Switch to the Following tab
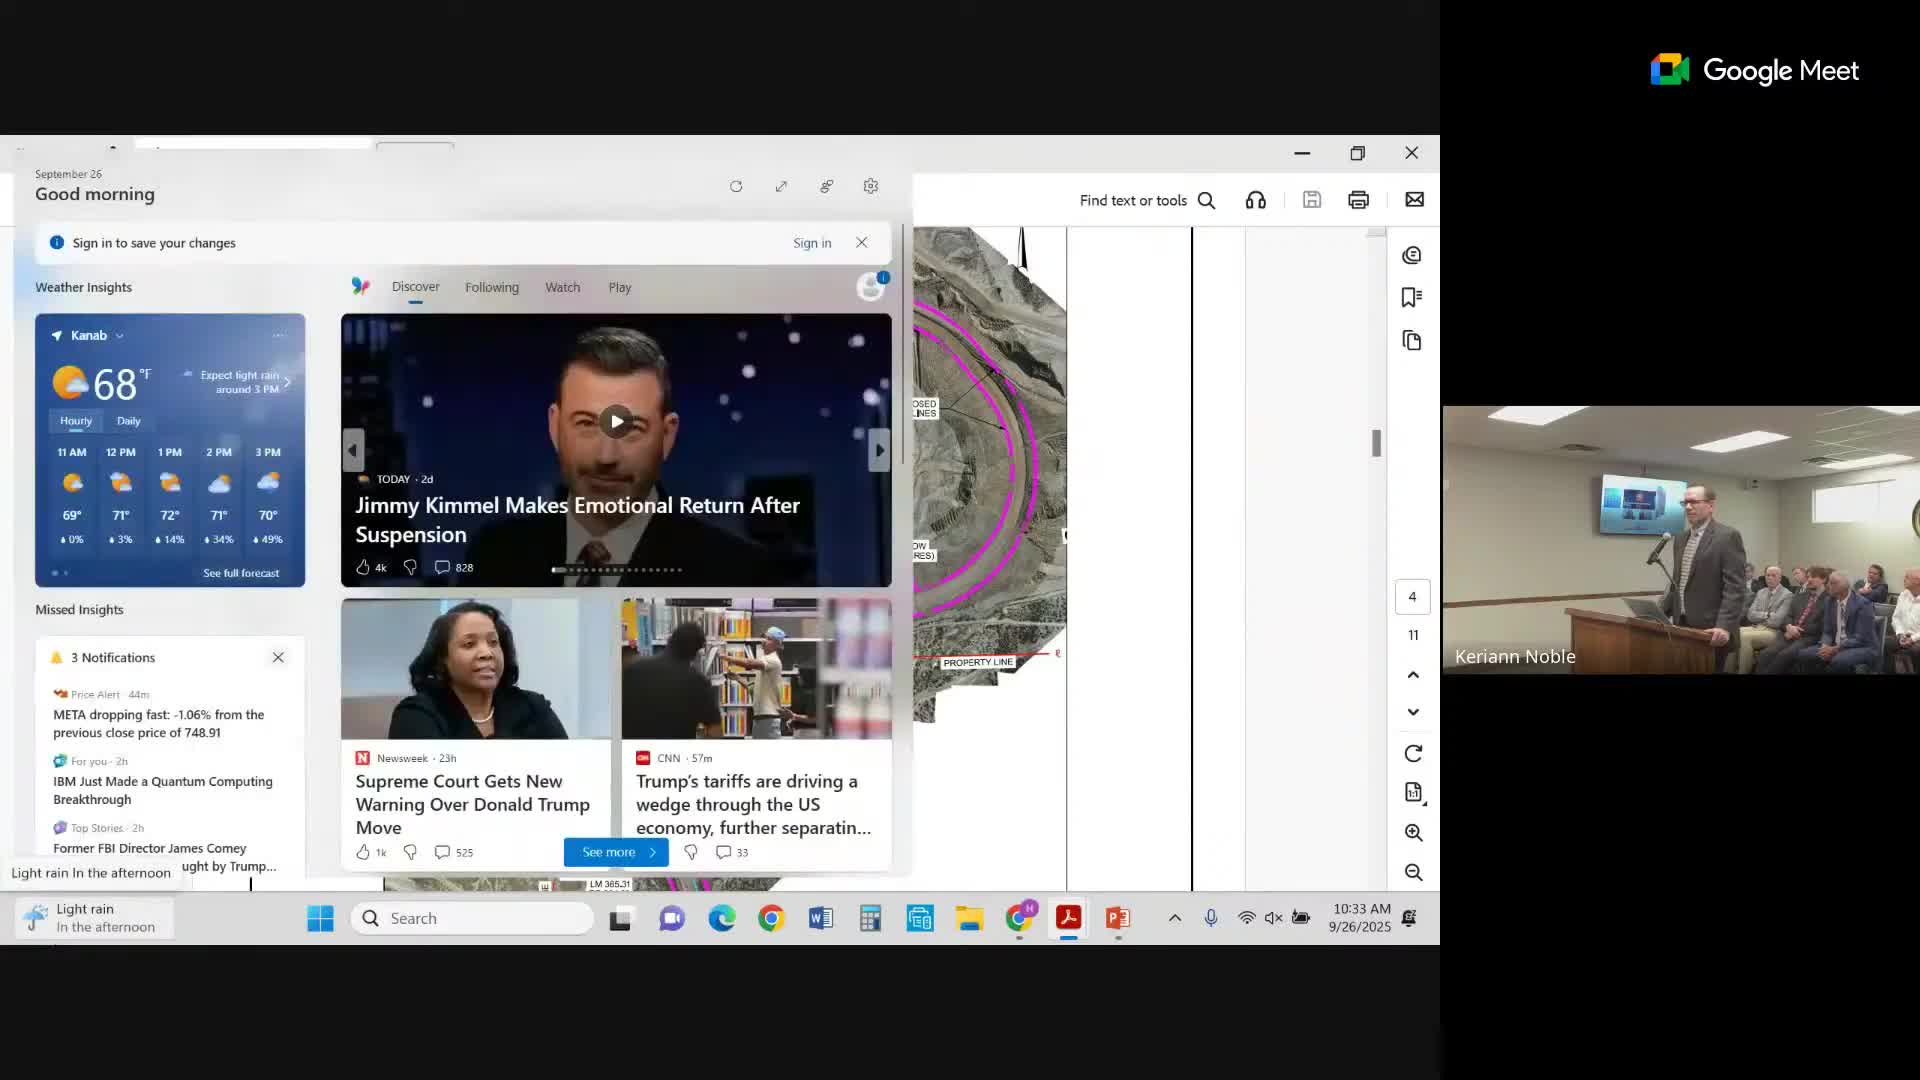 point(491,287)
